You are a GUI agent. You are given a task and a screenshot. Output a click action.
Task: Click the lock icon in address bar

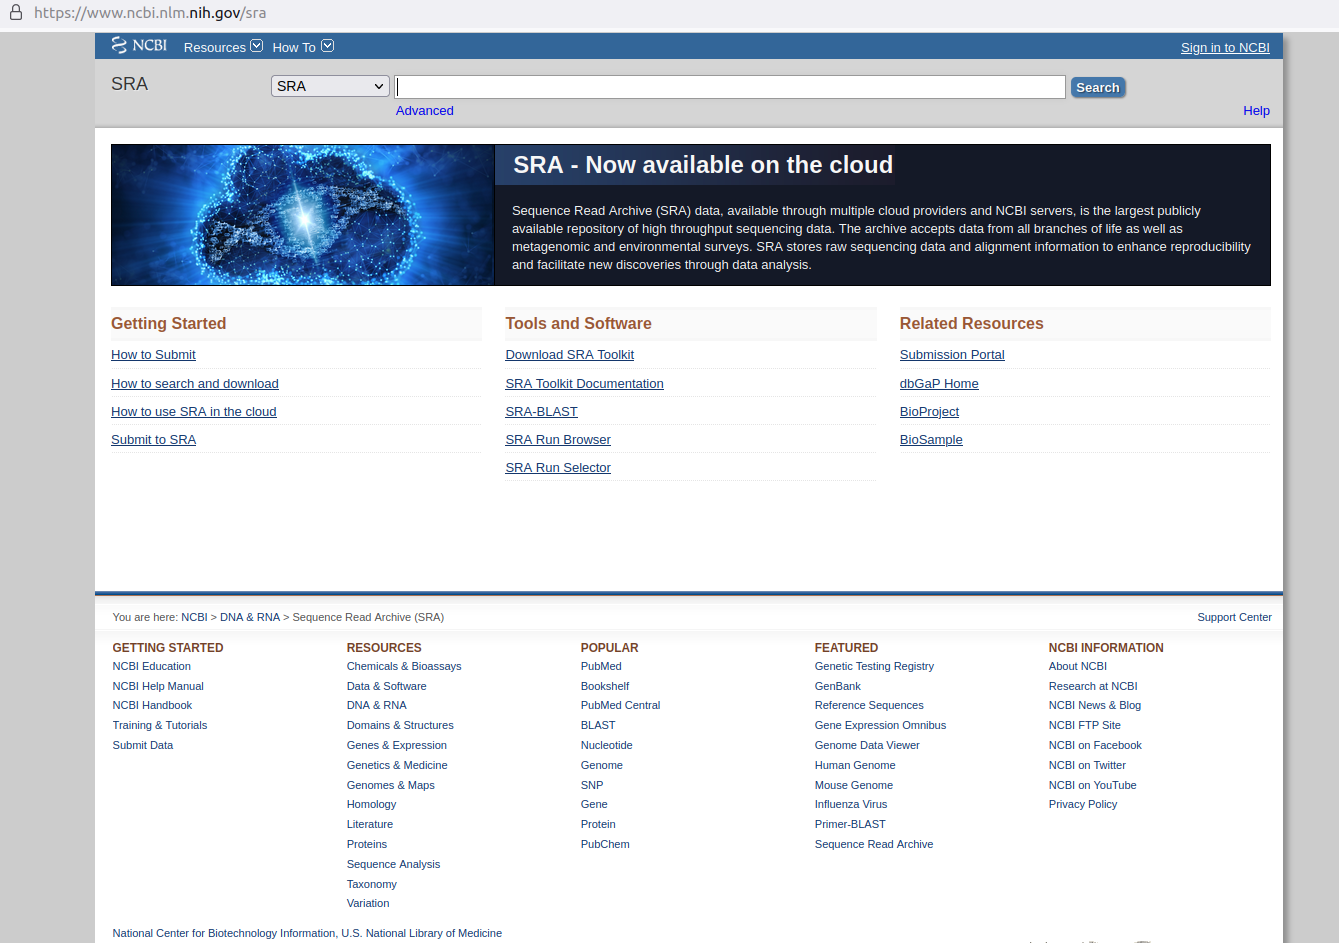(15, 13)
